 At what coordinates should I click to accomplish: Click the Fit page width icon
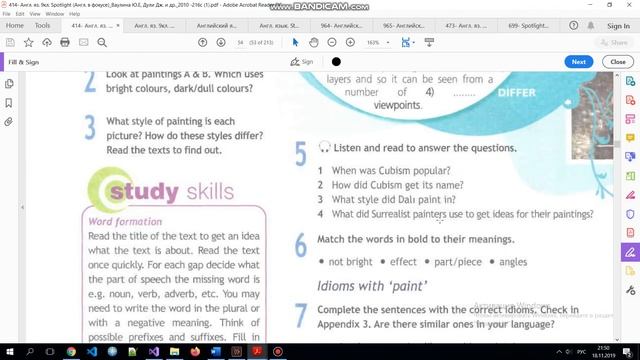click(x=405, y=42)
